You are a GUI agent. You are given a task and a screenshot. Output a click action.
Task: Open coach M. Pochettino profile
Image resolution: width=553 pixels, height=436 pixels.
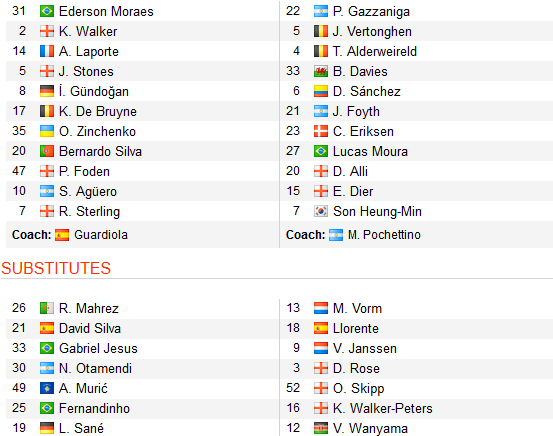point(384,235)
